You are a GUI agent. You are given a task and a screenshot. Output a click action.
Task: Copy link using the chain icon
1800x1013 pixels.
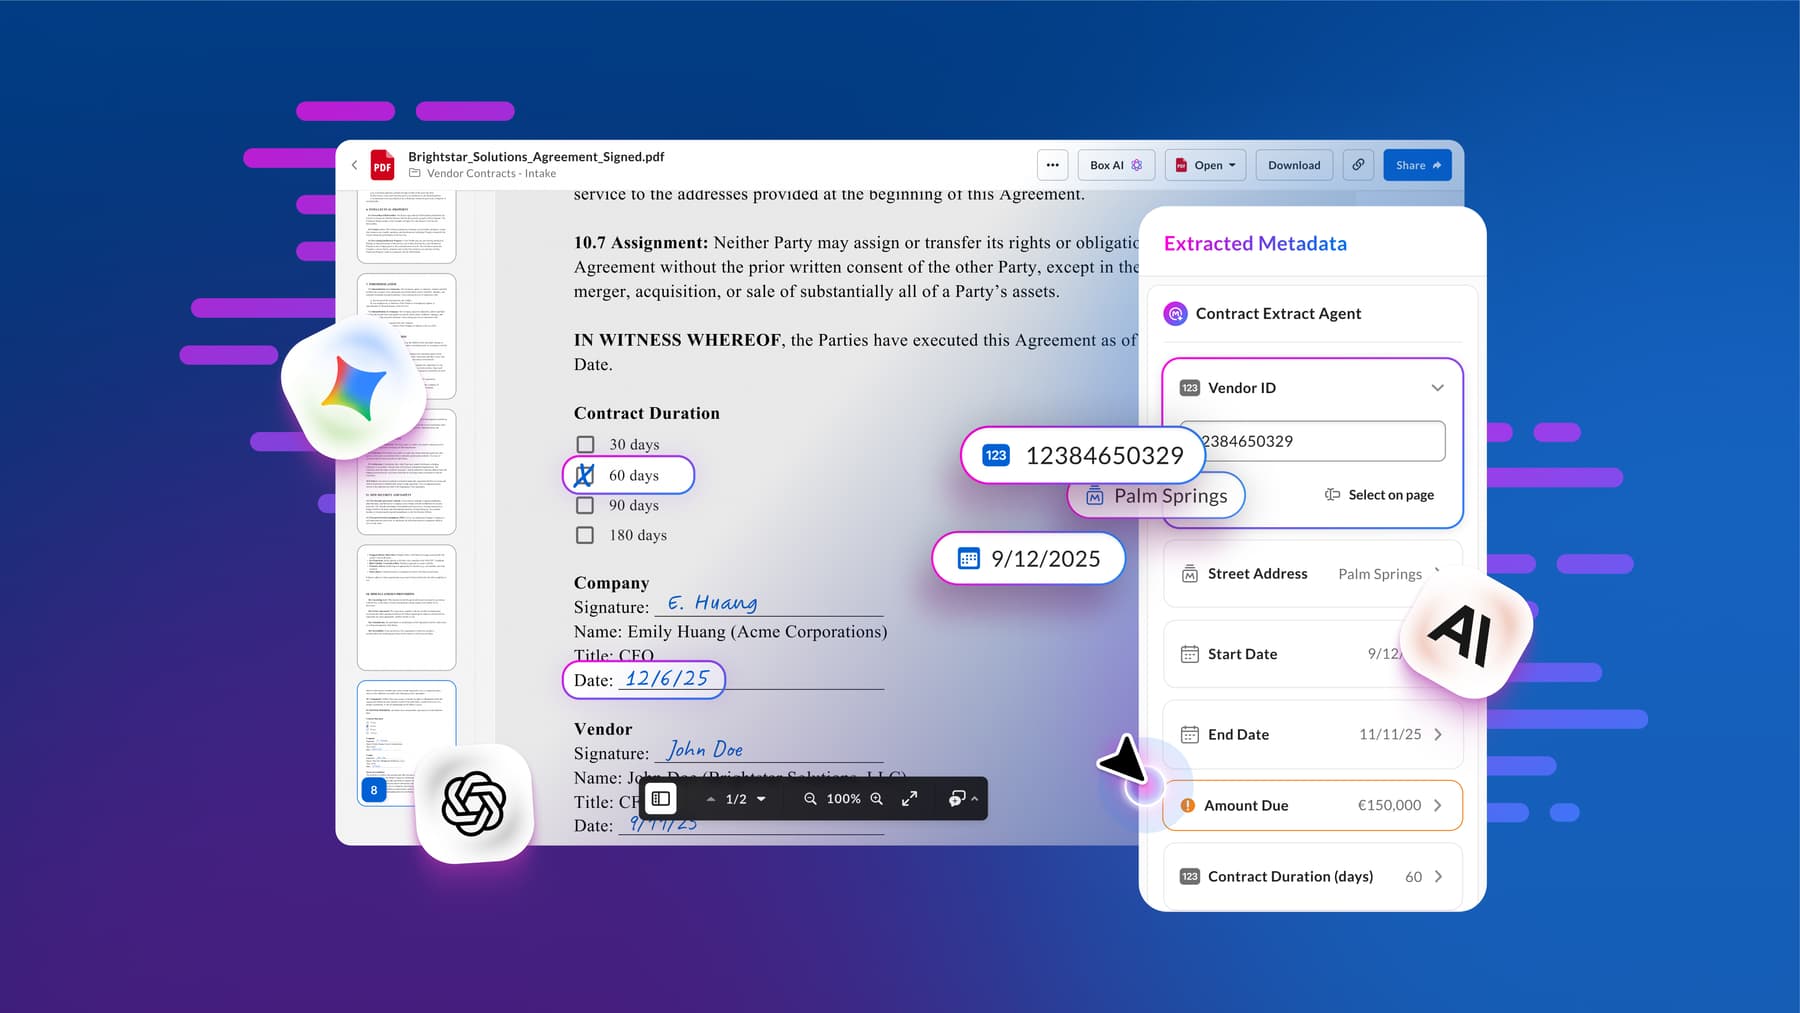pyautogui.click(x=1358, y=165)
